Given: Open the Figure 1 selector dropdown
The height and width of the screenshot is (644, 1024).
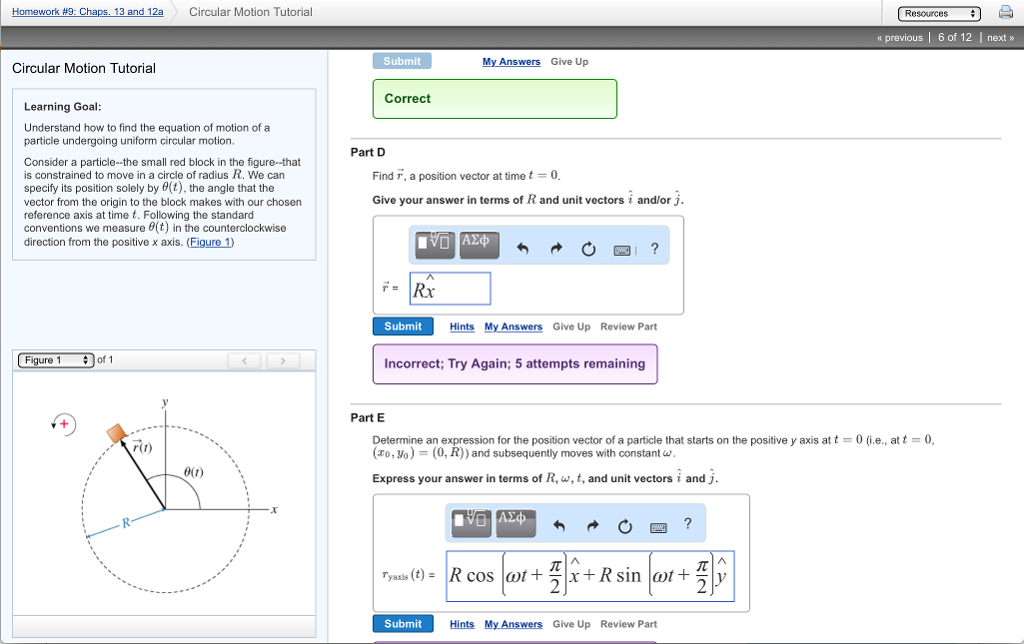Looking at the screenshot, I should (55, 359).
